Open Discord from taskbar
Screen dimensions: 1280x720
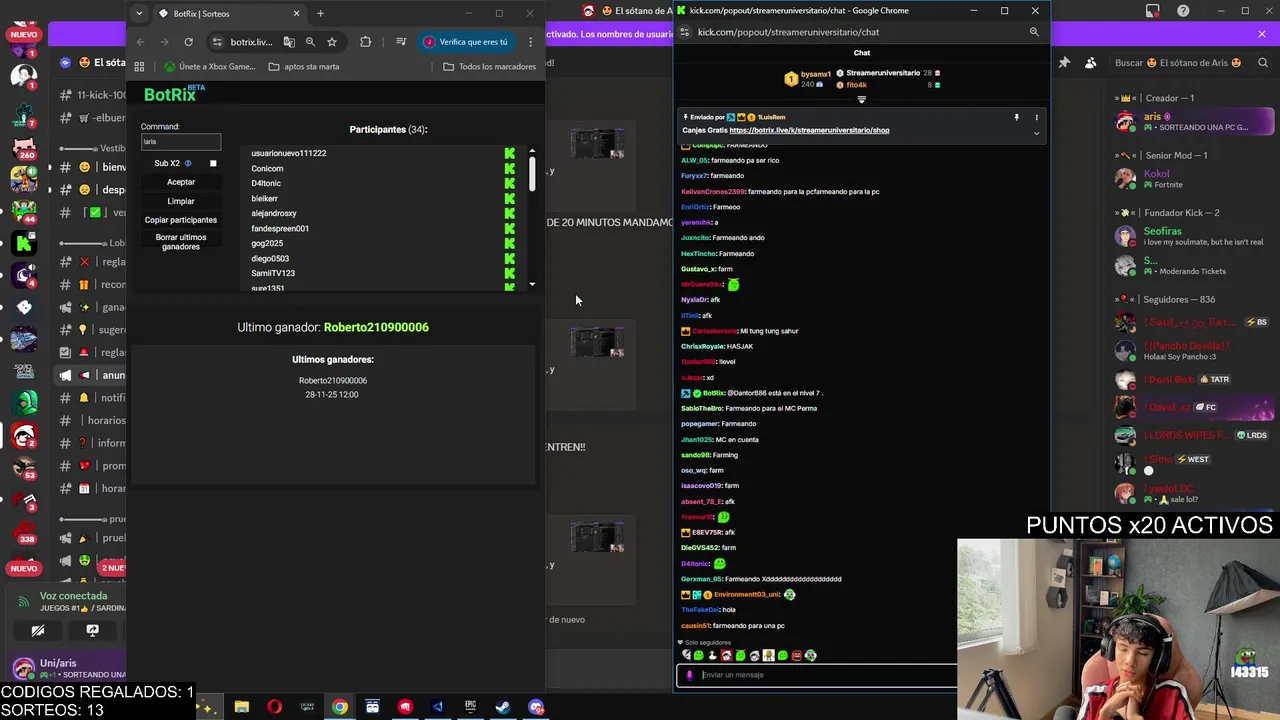536,707
